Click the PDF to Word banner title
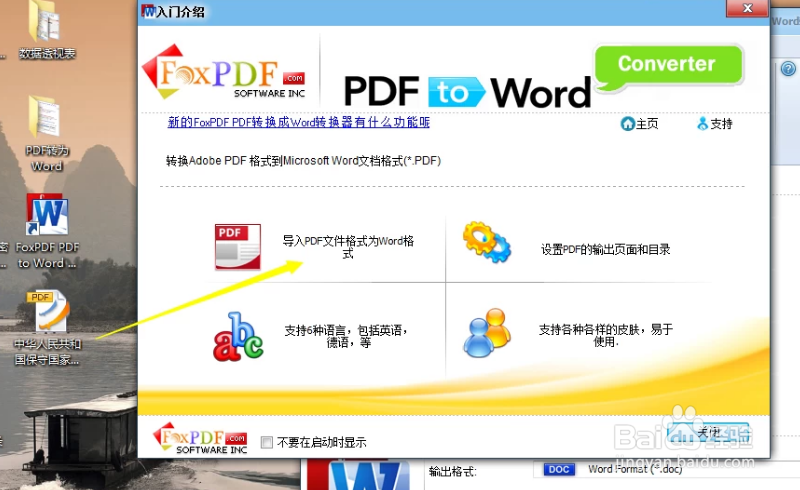 pos(467,92)
